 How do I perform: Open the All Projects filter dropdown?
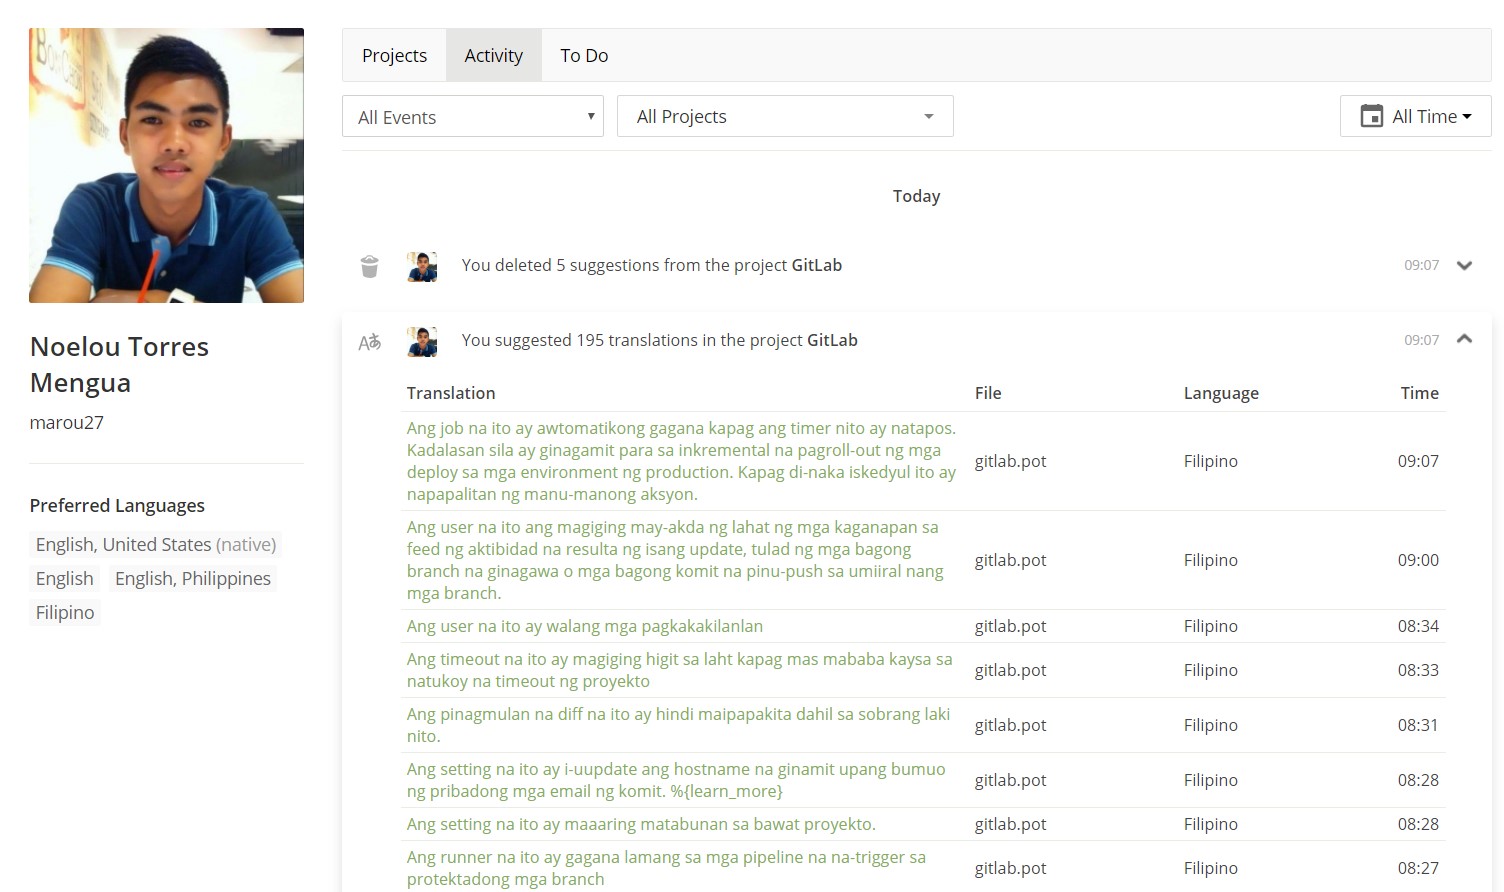tap(785, 116)
